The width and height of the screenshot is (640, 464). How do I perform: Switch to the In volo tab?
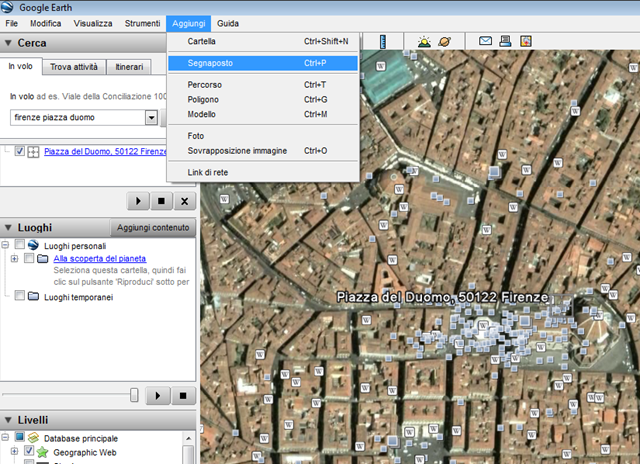(20, 66)
